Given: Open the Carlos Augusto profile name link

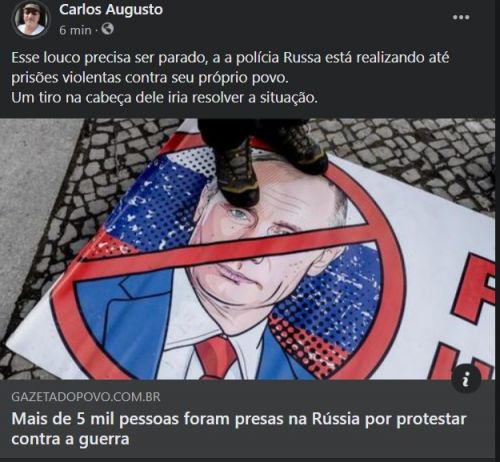Looking at the screenshot, I should (111, 10).
